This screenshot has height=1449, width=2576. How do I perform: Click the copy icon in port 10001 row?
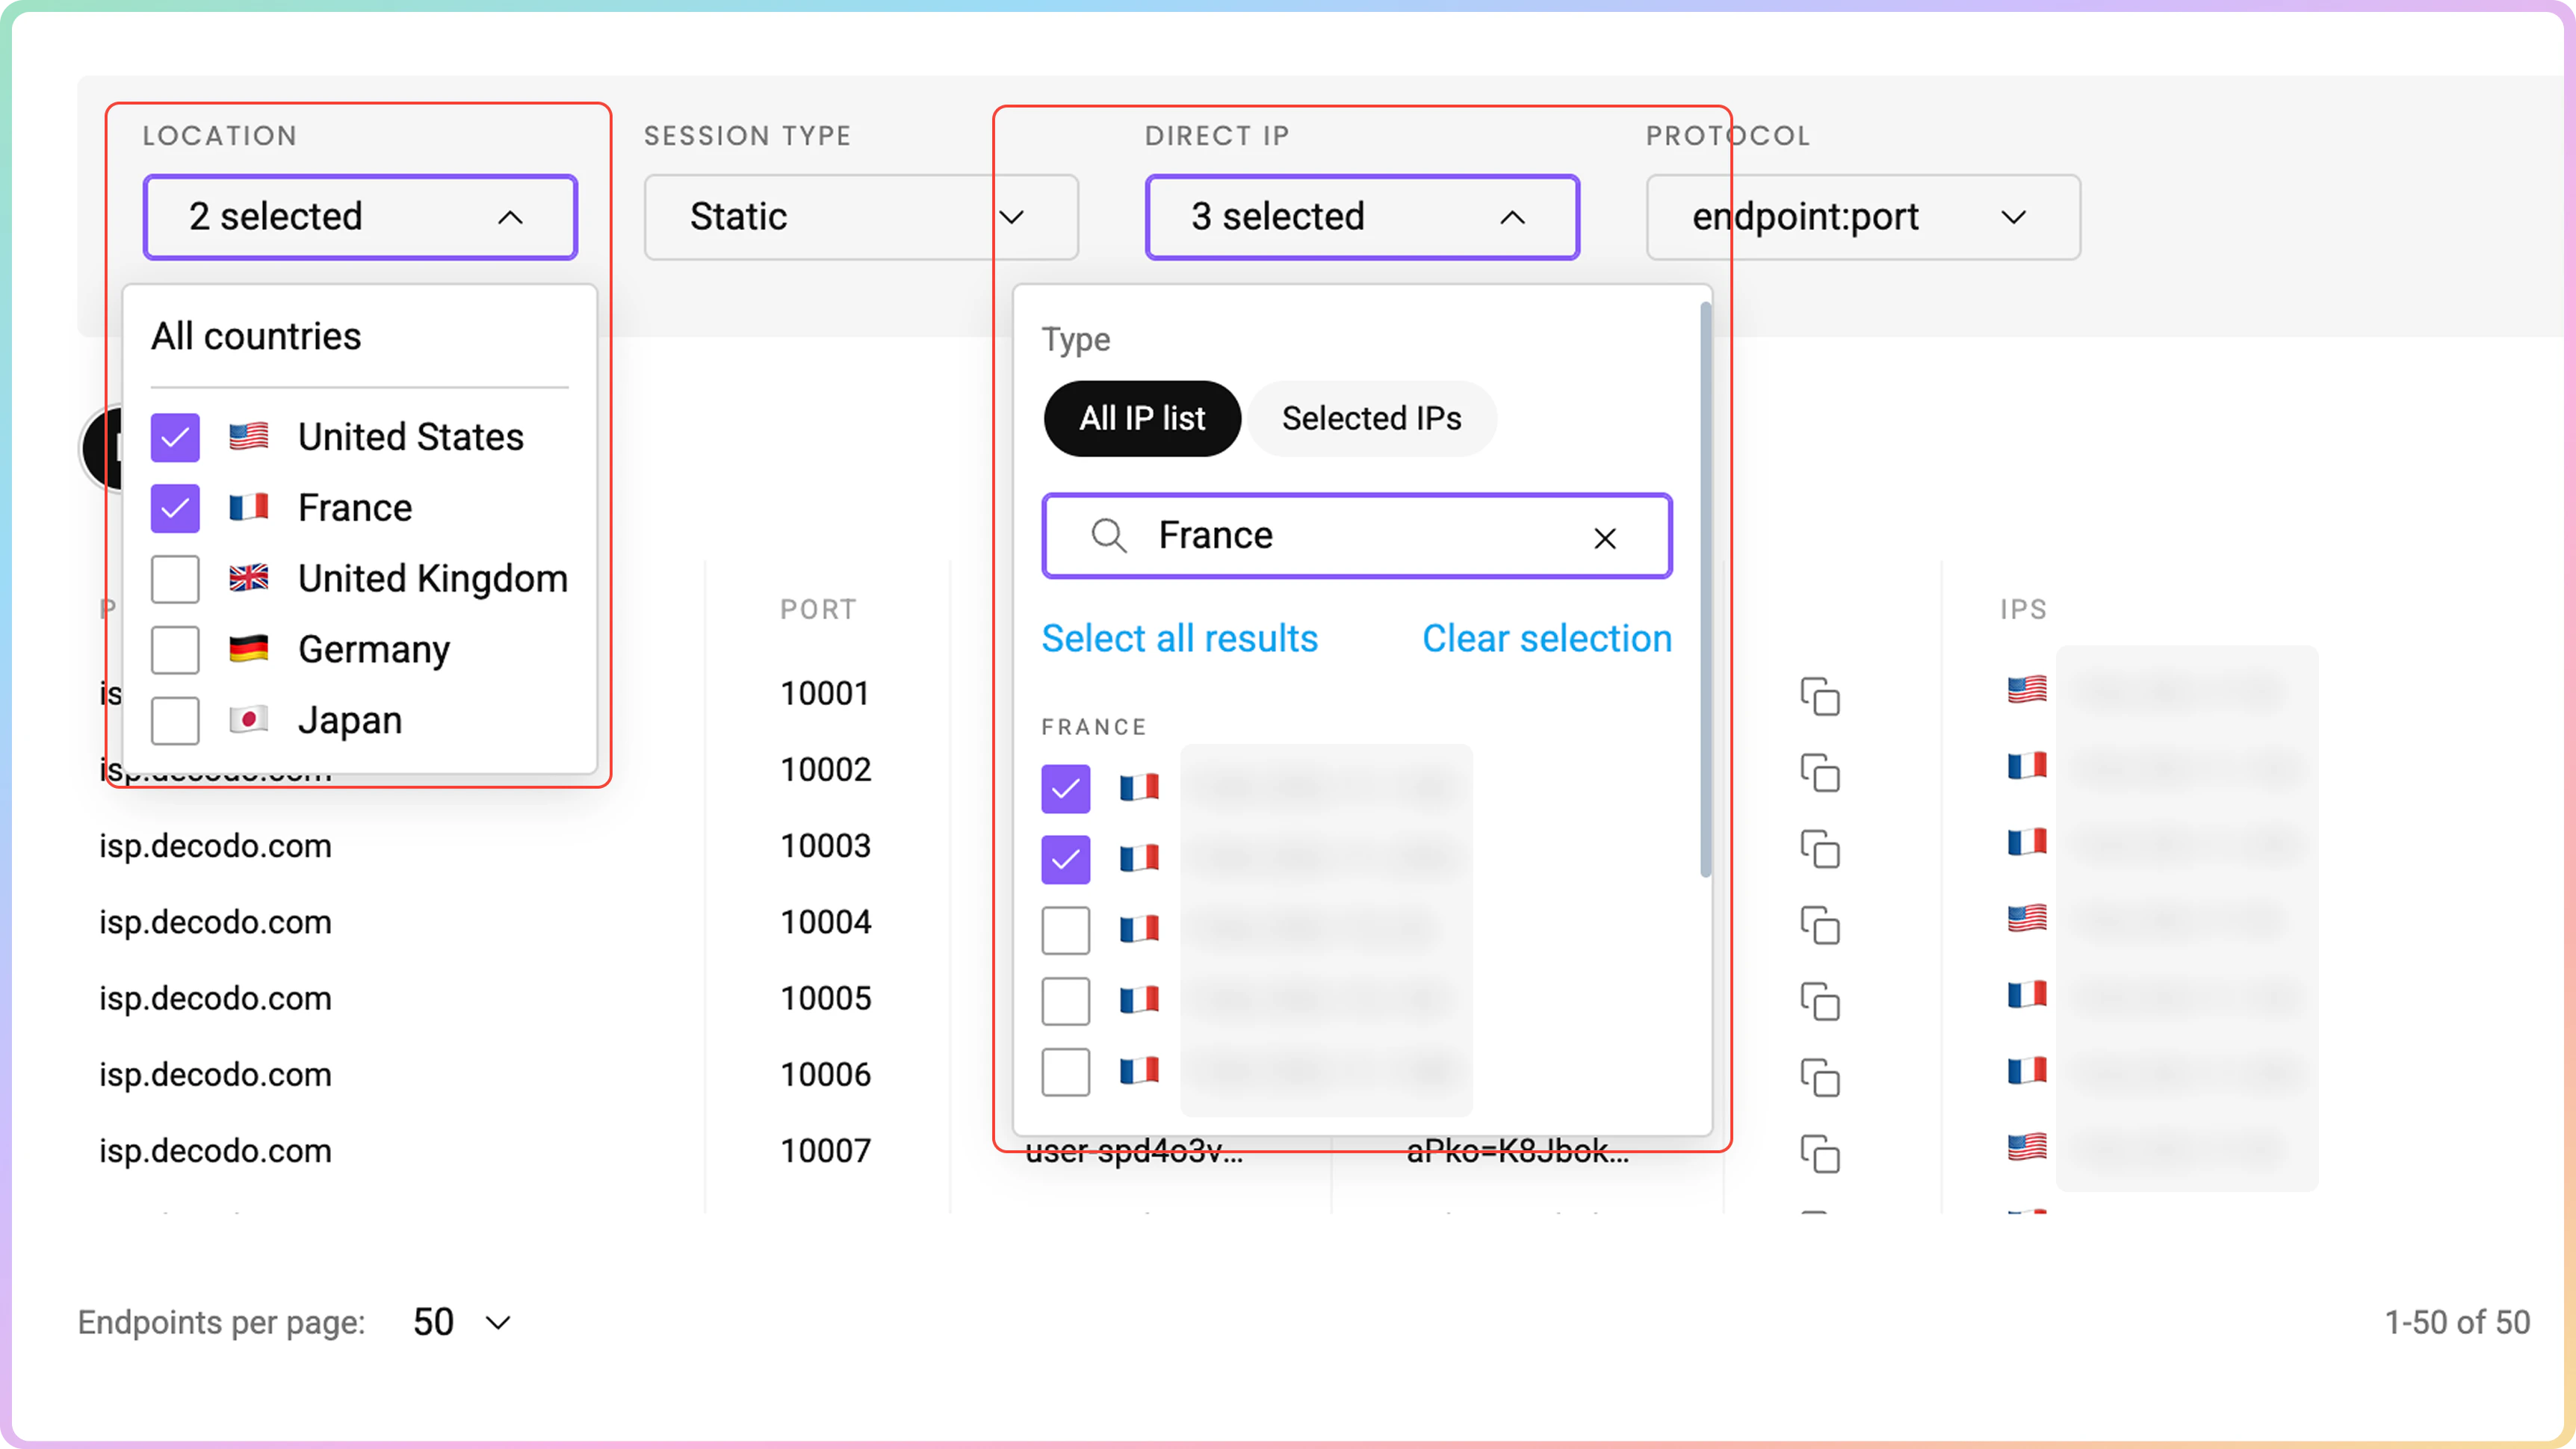(1820, 697)
